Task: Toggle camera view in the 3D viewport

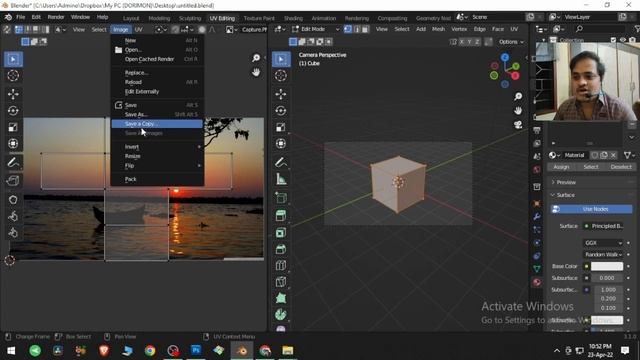Action: click(x=518, y=125)
